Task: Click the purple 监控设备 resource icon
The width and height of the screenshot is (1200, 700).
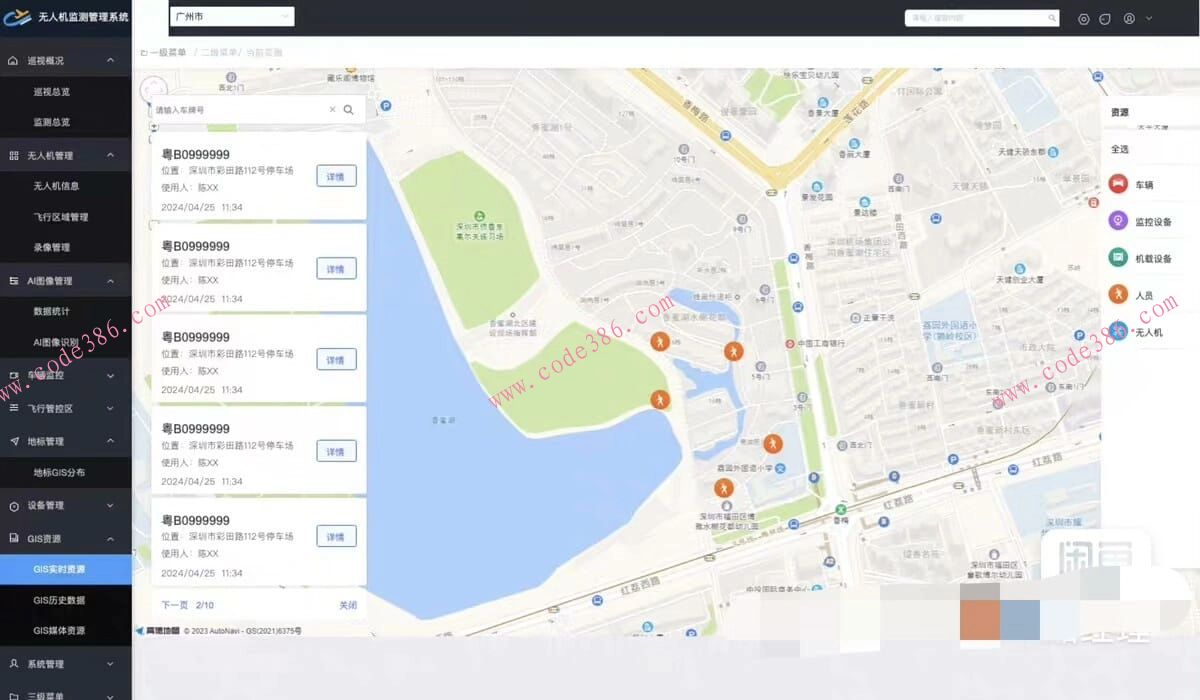Action: (x=1118, y=221)
